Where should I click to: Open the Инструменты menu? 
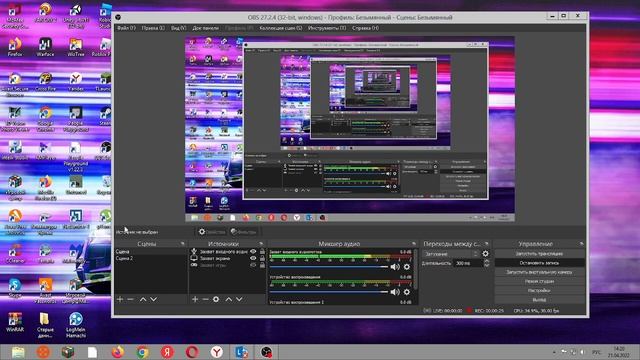tap(327, 28)
